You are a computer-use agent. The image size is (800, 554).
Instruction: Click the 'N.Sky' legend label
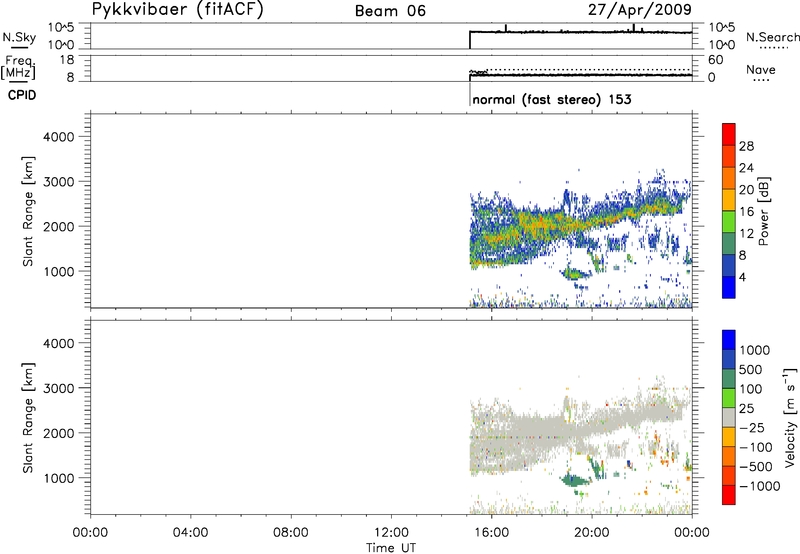[19, 37]
